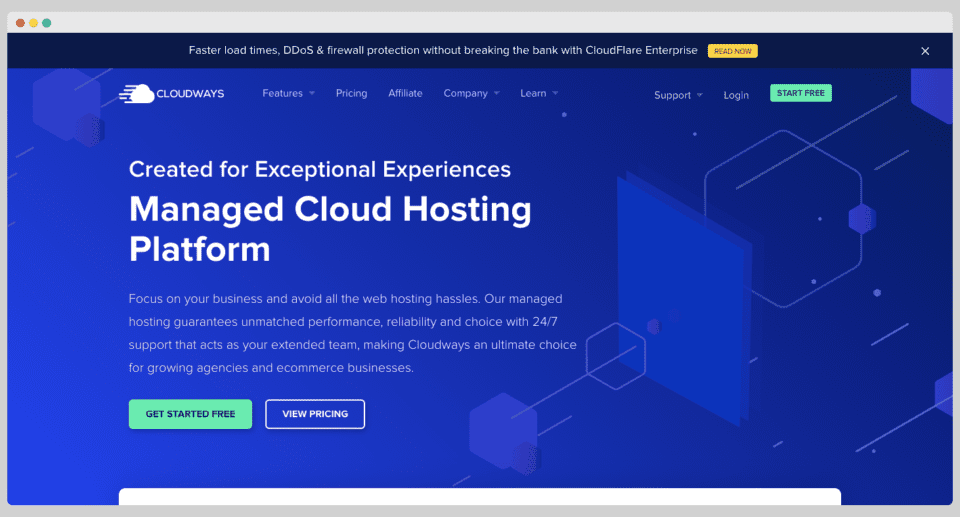
Task: Dismiss the CloudFlare announcement banner
Action: tap(925, 51)
